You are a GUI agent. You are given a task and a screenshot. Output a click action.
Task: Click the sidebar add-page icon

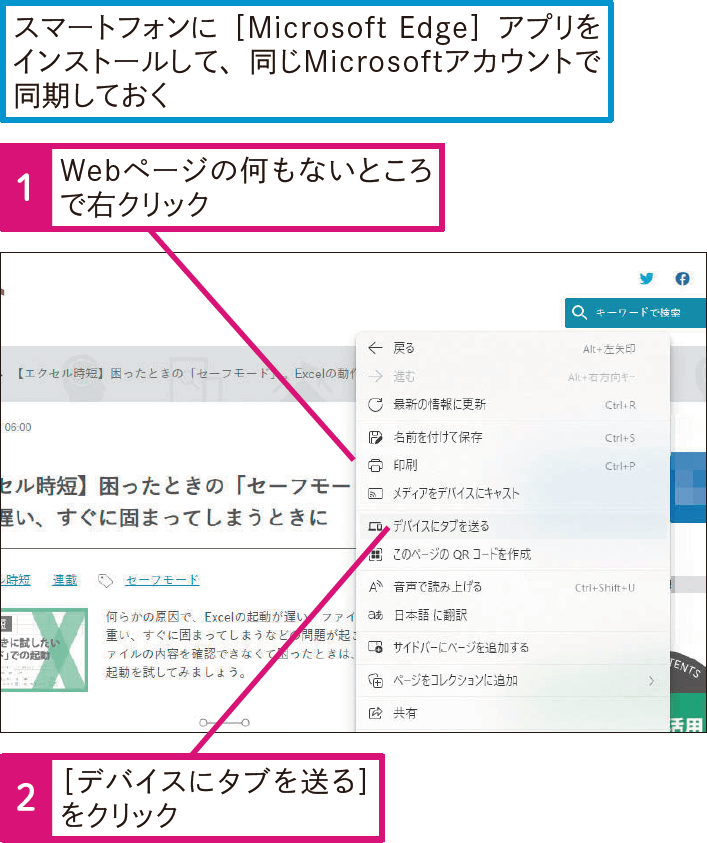tap(375, 647)
